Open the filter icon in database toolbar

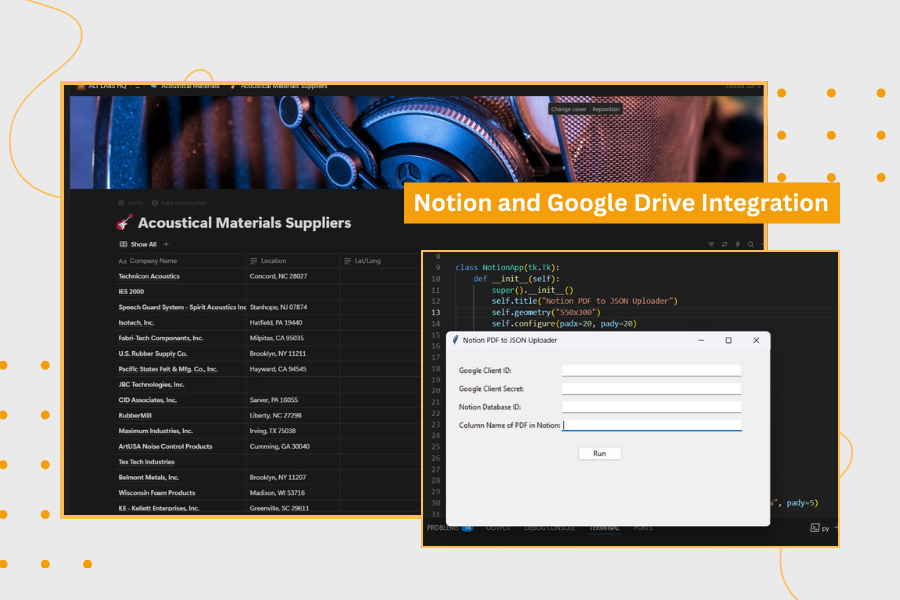(x=712, y=244)
